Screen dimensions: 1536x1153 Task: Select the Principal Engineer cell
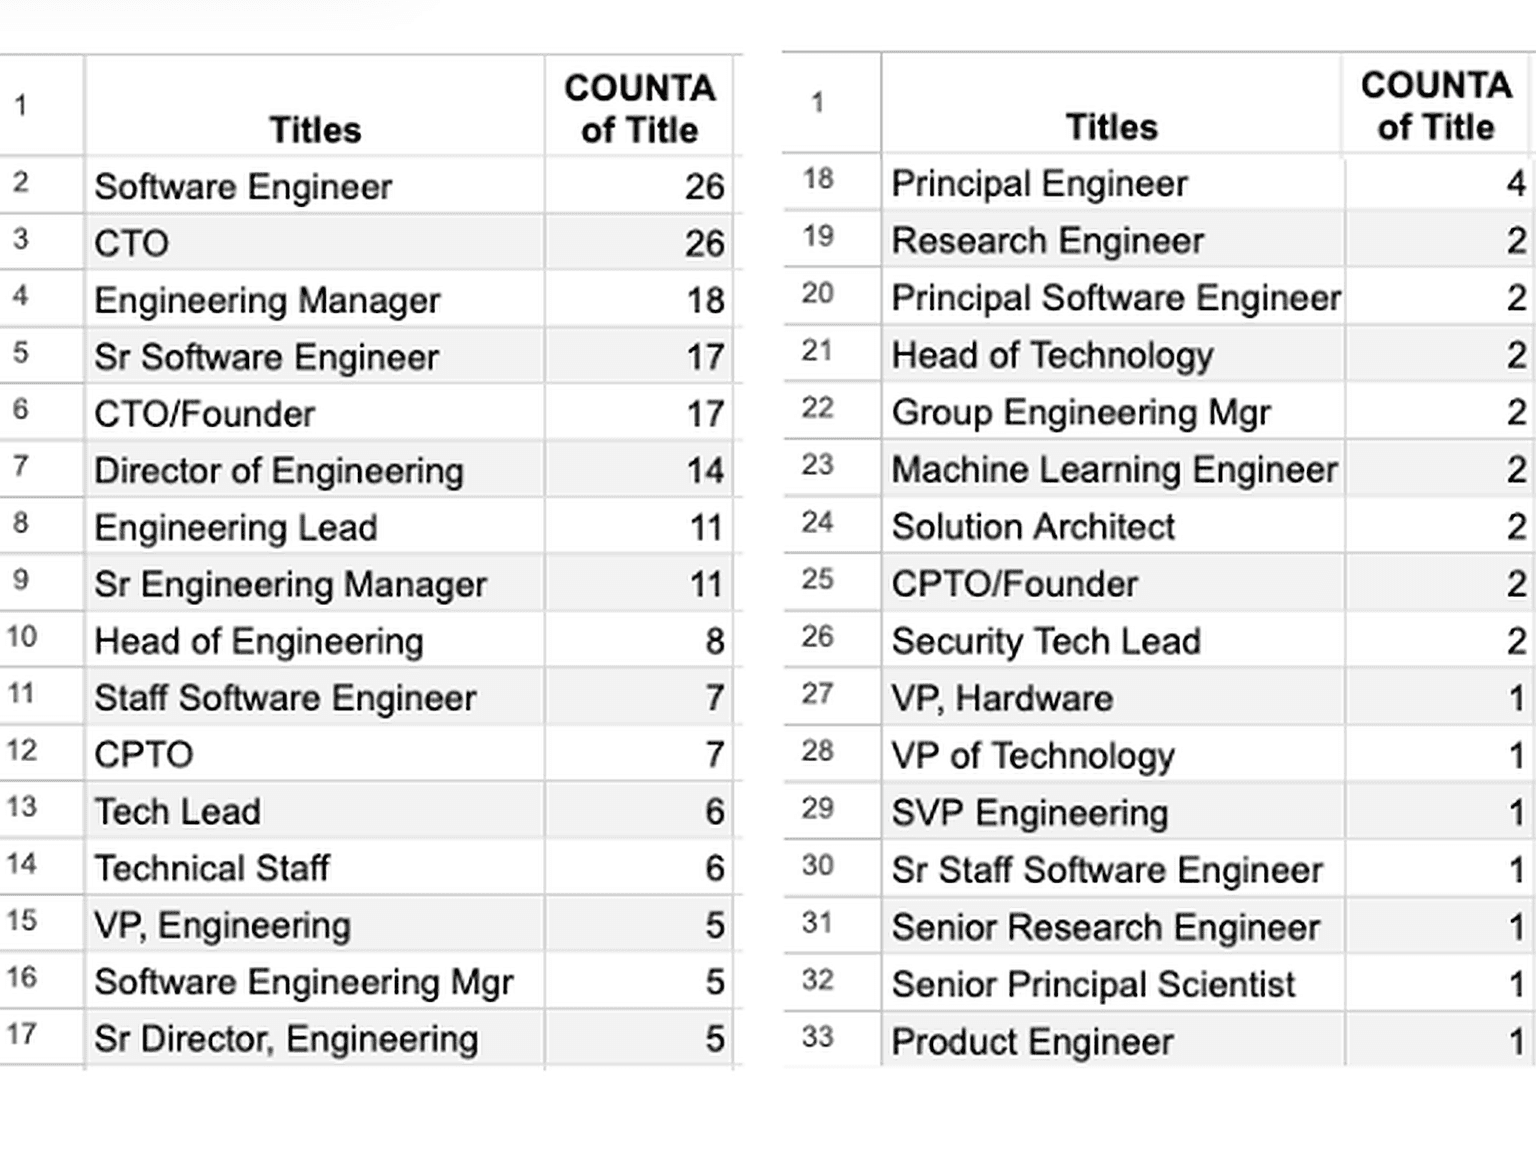pyautogui.click(x=1112, y=183)
